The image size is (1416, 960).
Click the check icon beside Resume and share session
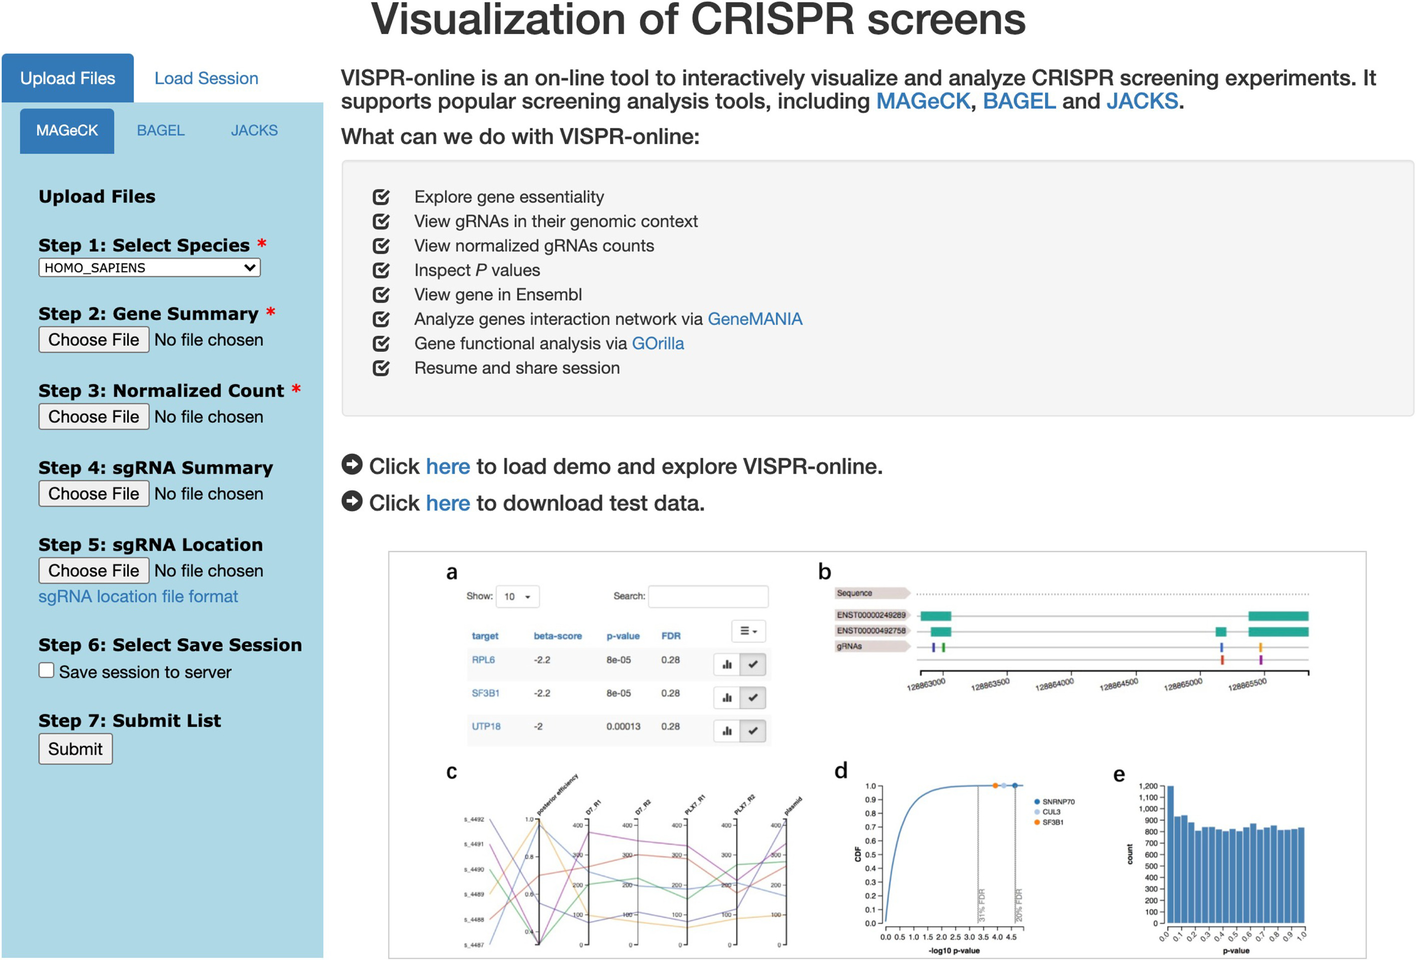click(x=381, y=368)
